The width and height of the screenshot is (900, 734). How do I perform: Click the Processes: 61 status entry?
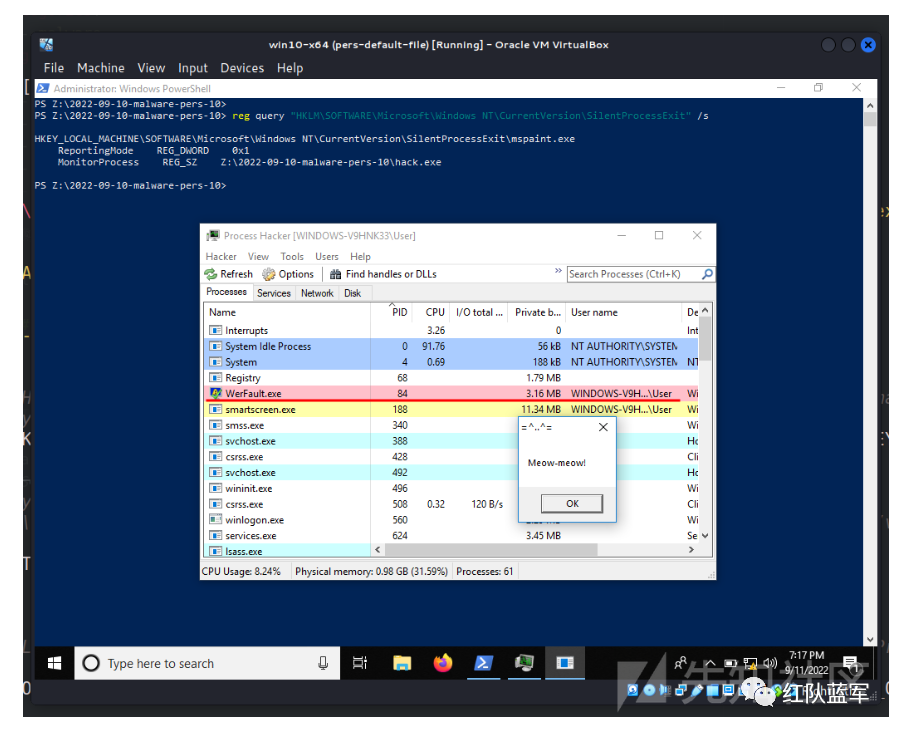(x=484, y=572)
